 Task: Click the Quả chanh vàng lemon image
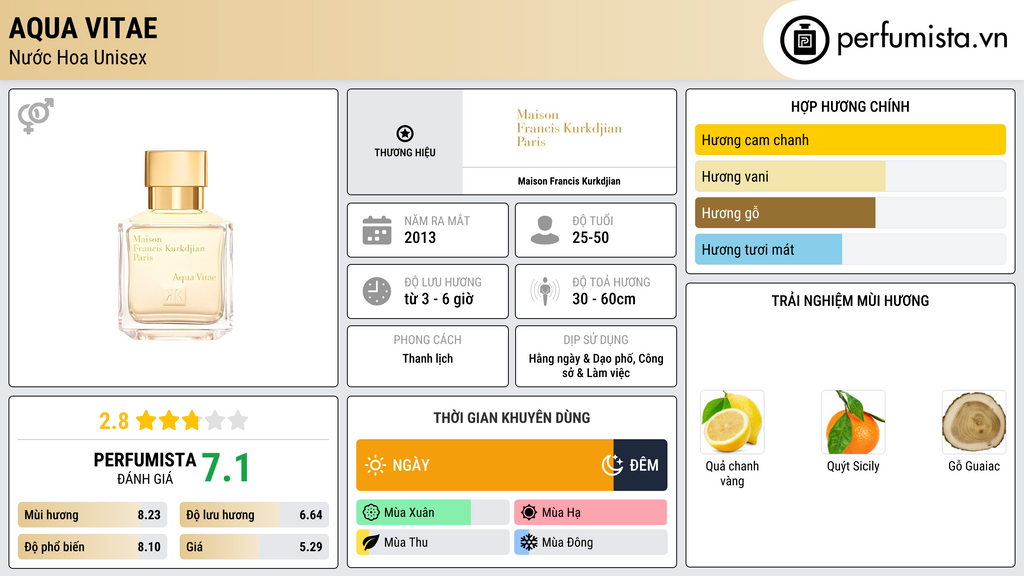coord(732,422)
